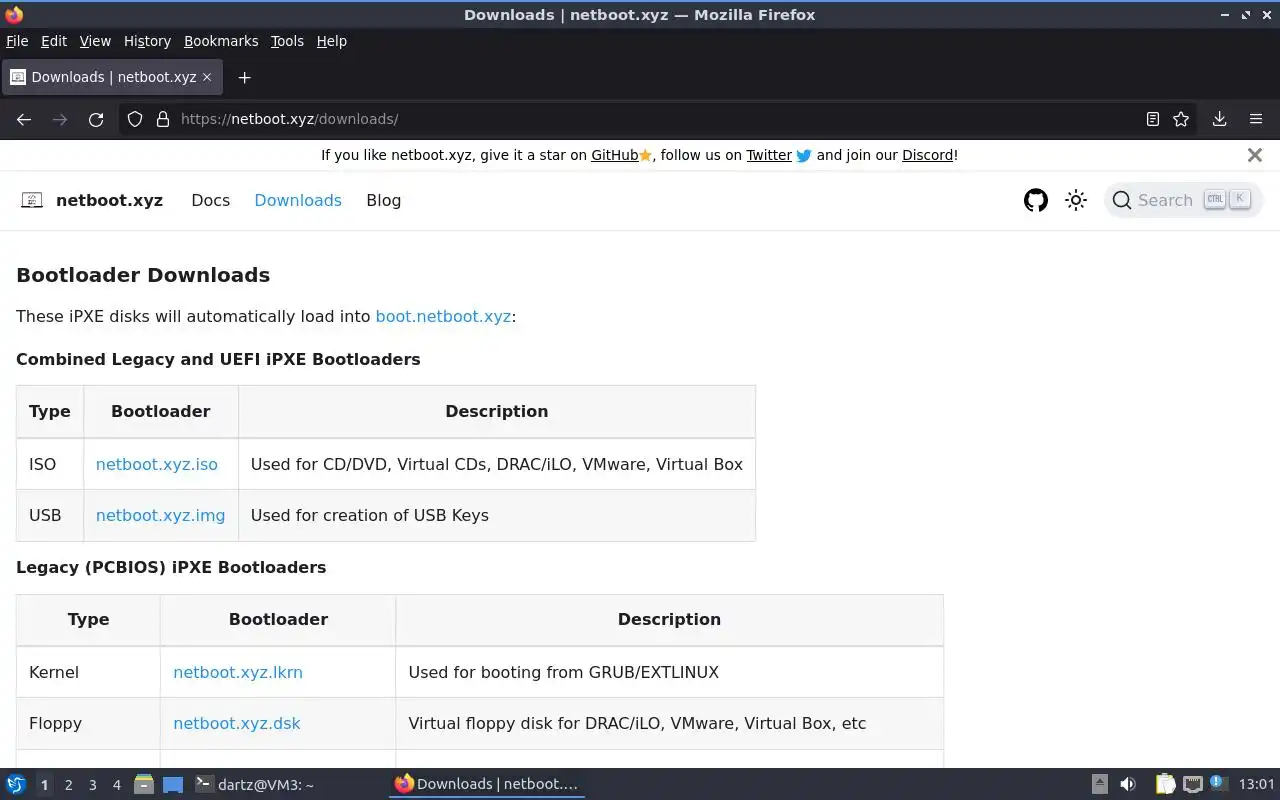Open the File menu
Screen dimensions: 1280x800
point(17,41)
